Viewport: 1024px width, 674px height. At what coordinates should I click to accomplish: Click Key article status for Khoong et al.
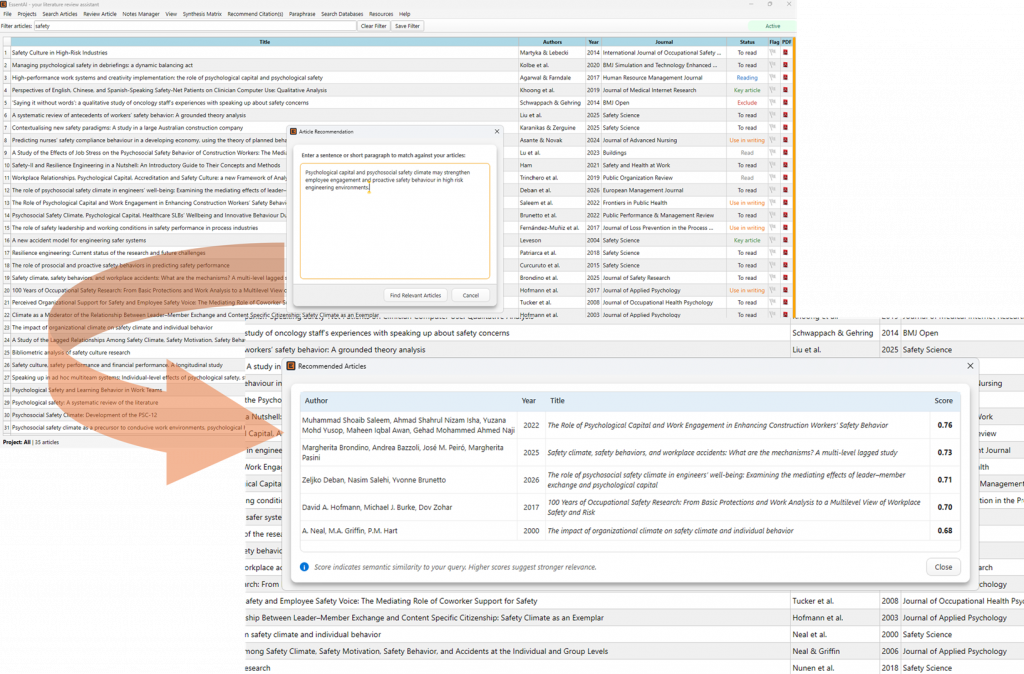pyautogui.click(x=747, y=90)
